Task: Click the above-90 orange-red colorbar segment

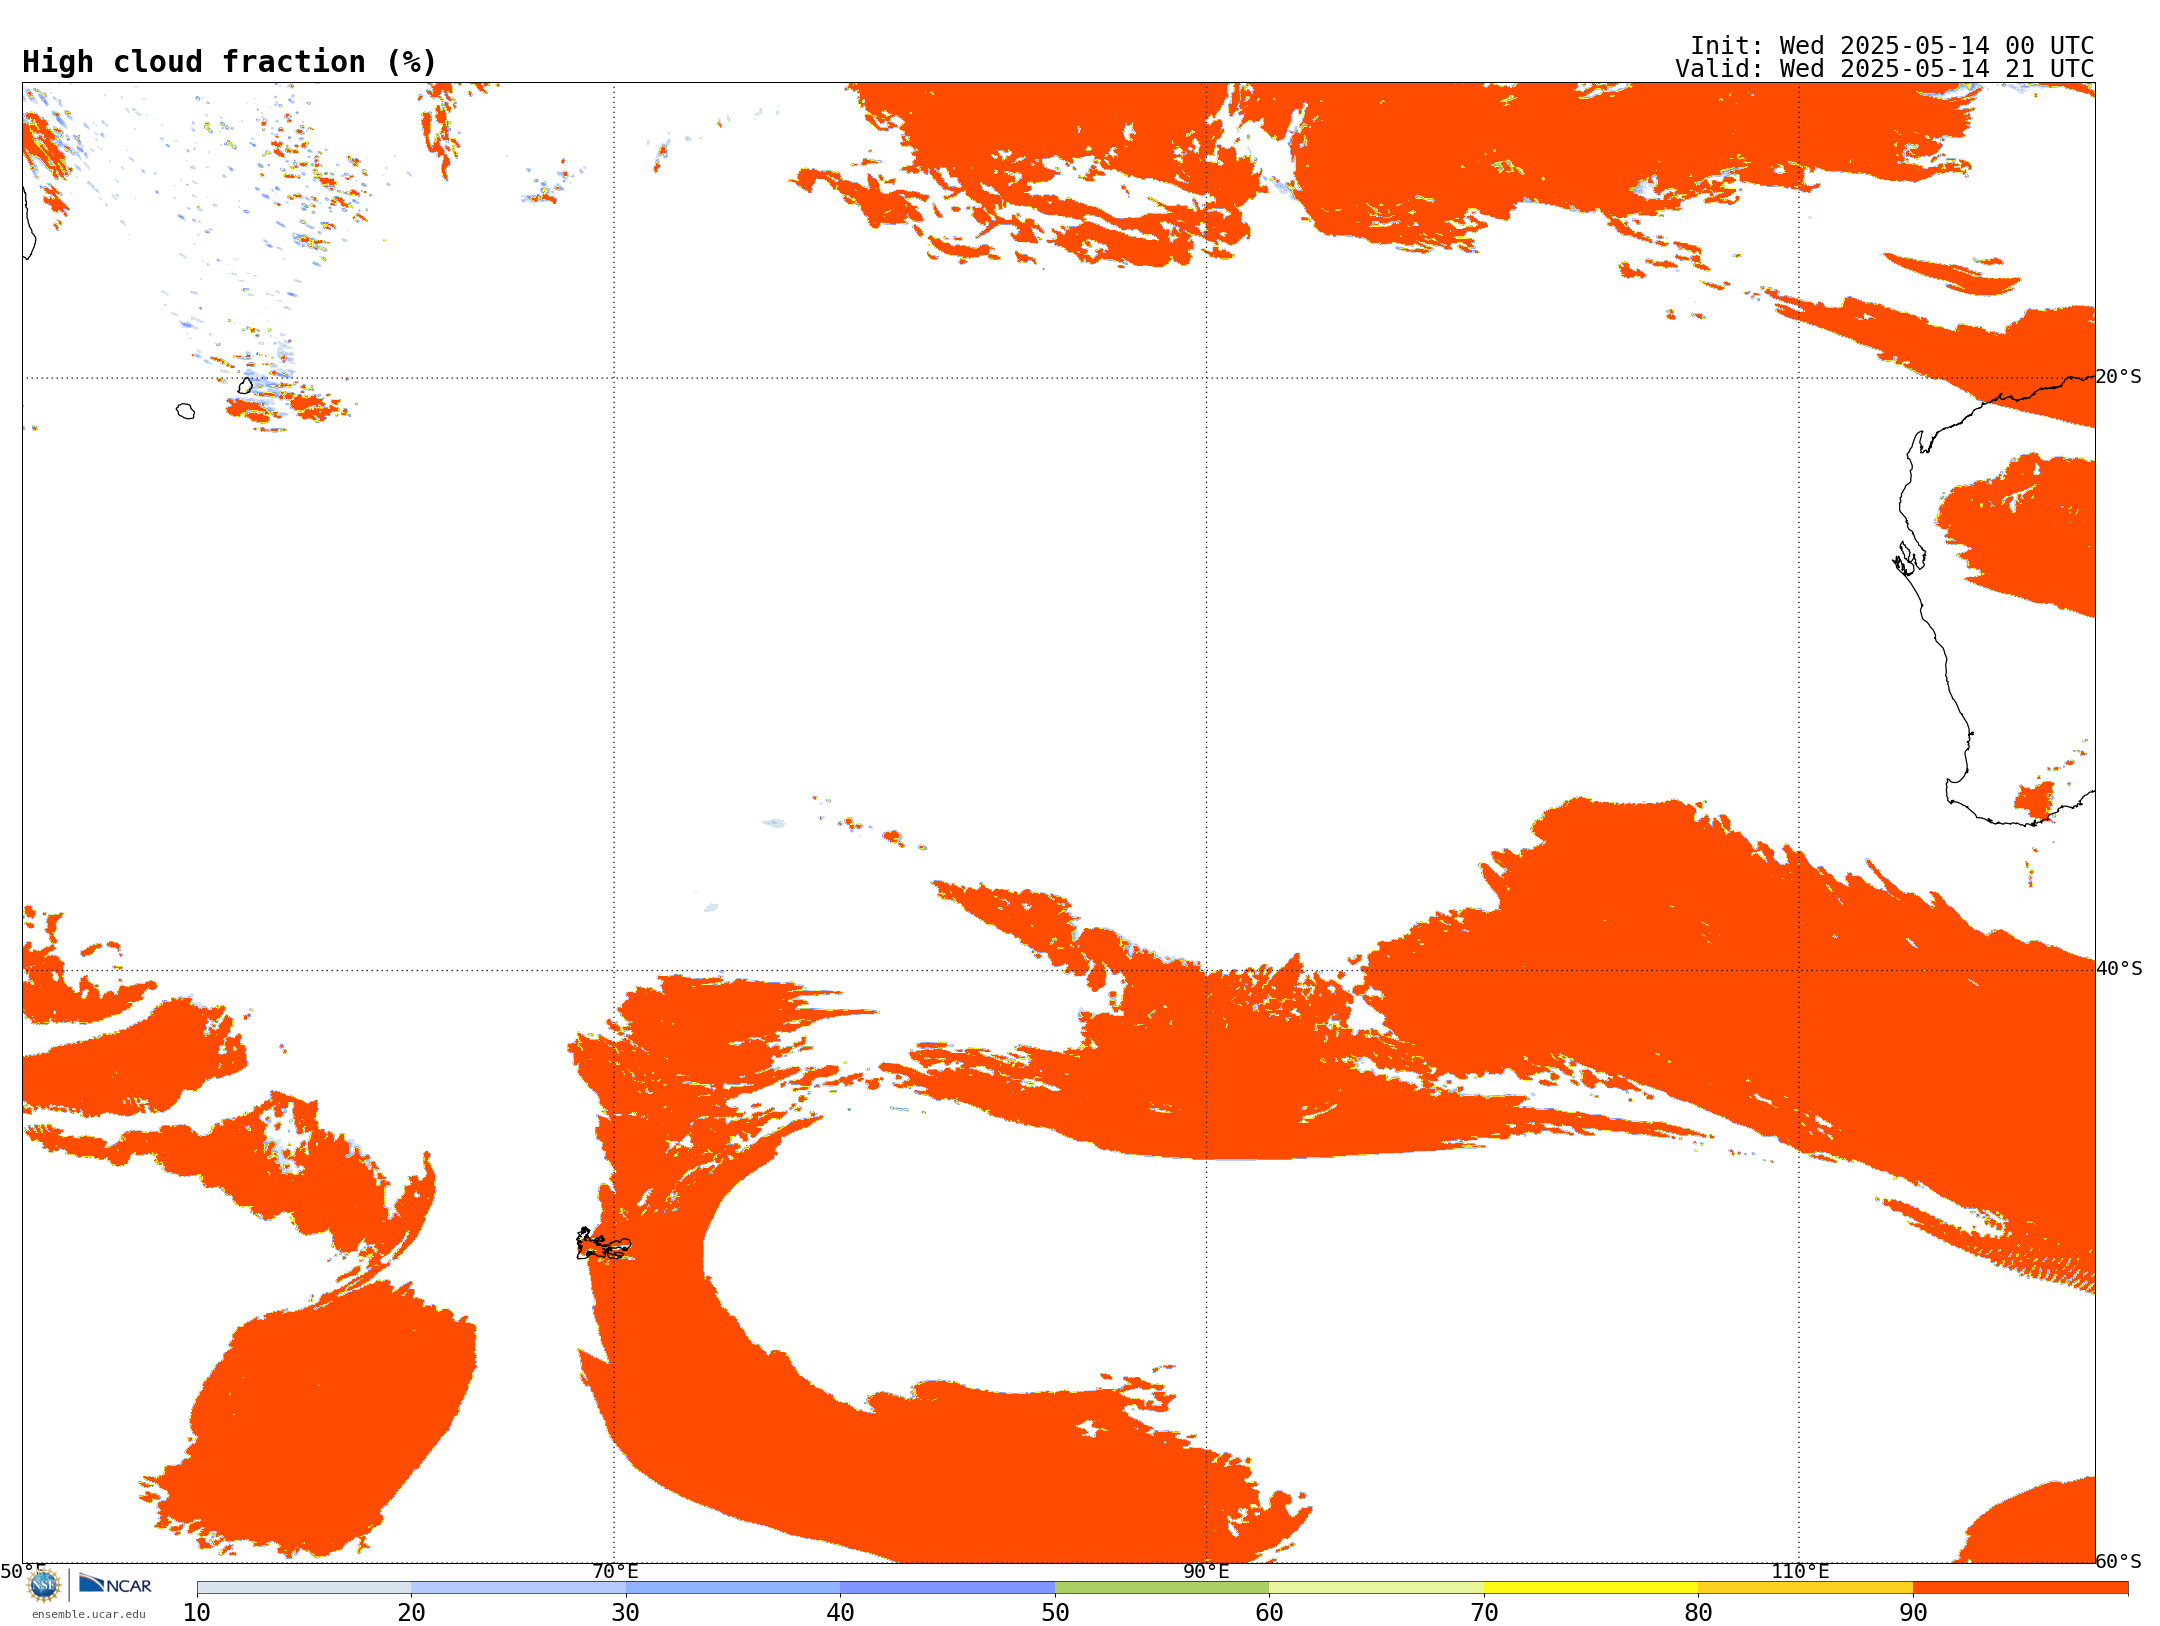Action: click(x=2020, y=1588)
